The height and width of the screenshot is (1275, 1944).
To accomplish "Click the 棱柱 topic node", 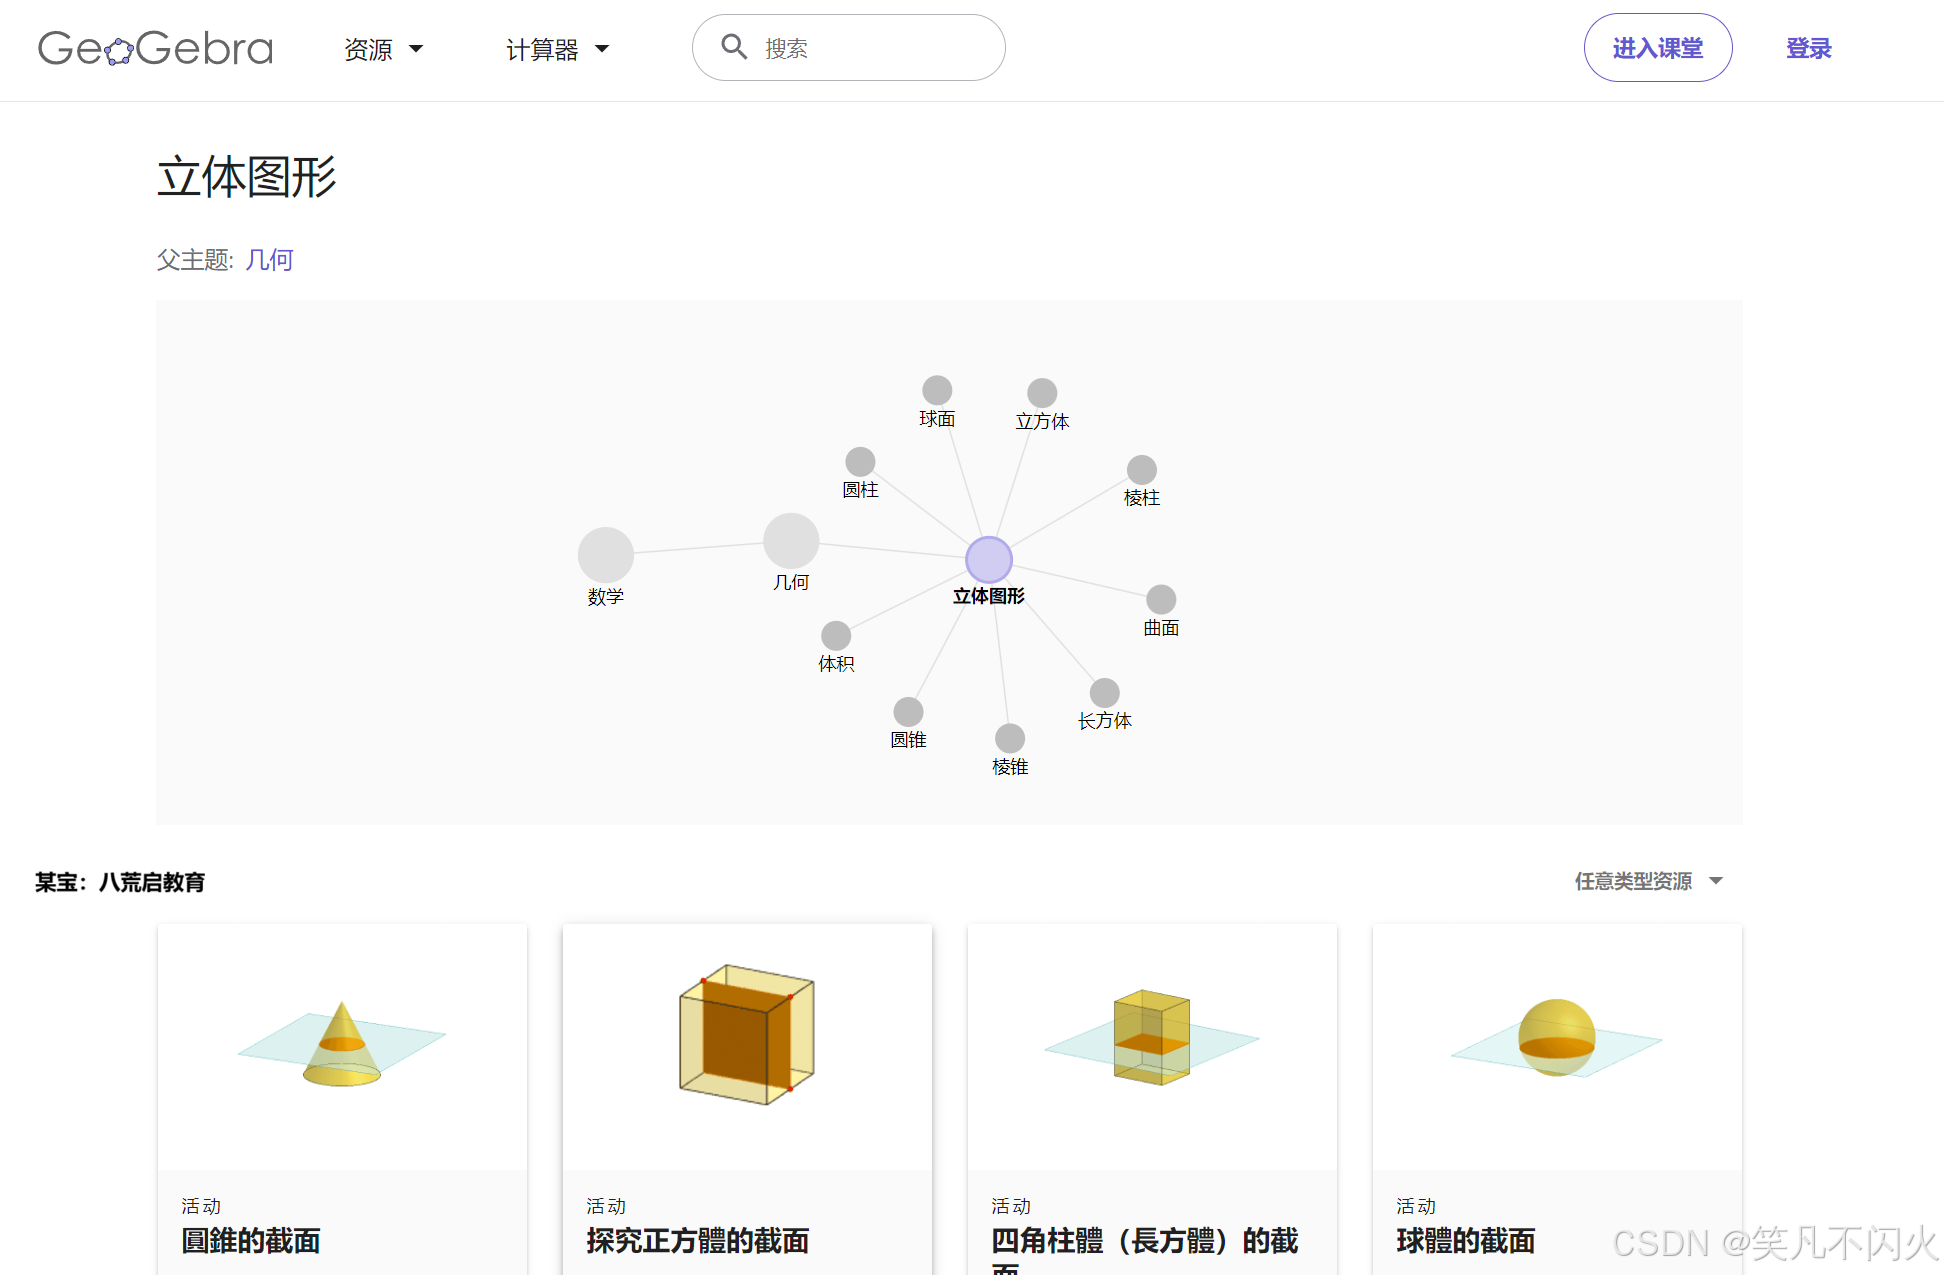I will tap(1141, 470).
